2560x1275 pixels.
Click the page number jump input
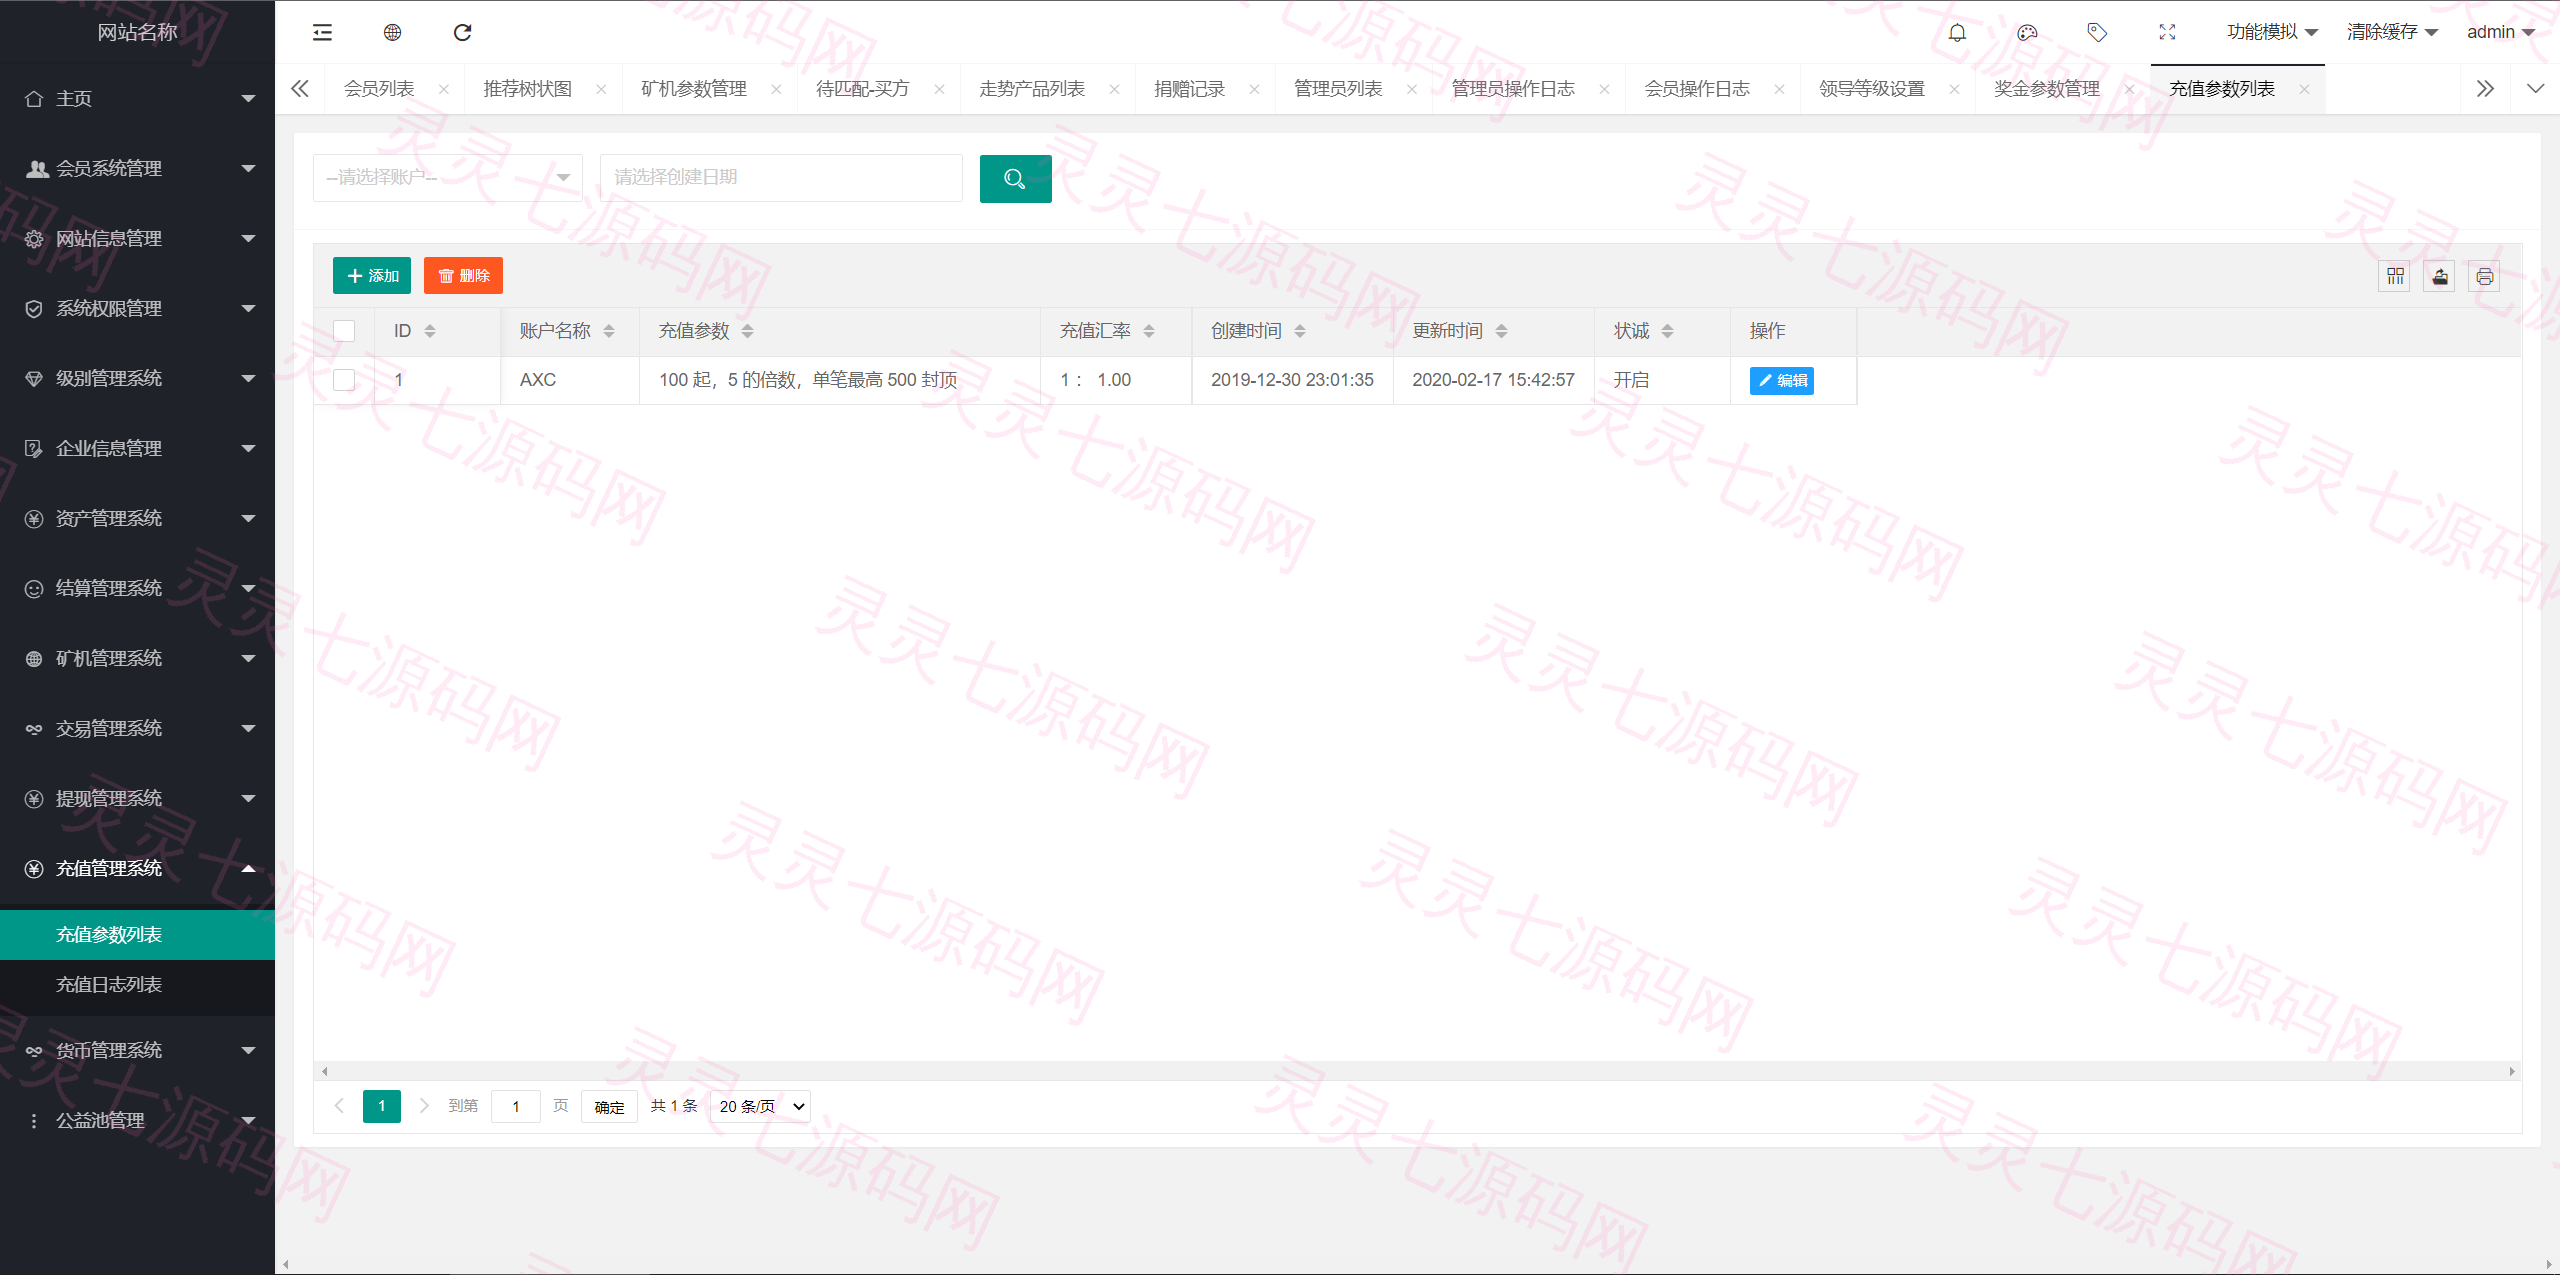[516, 1106]
